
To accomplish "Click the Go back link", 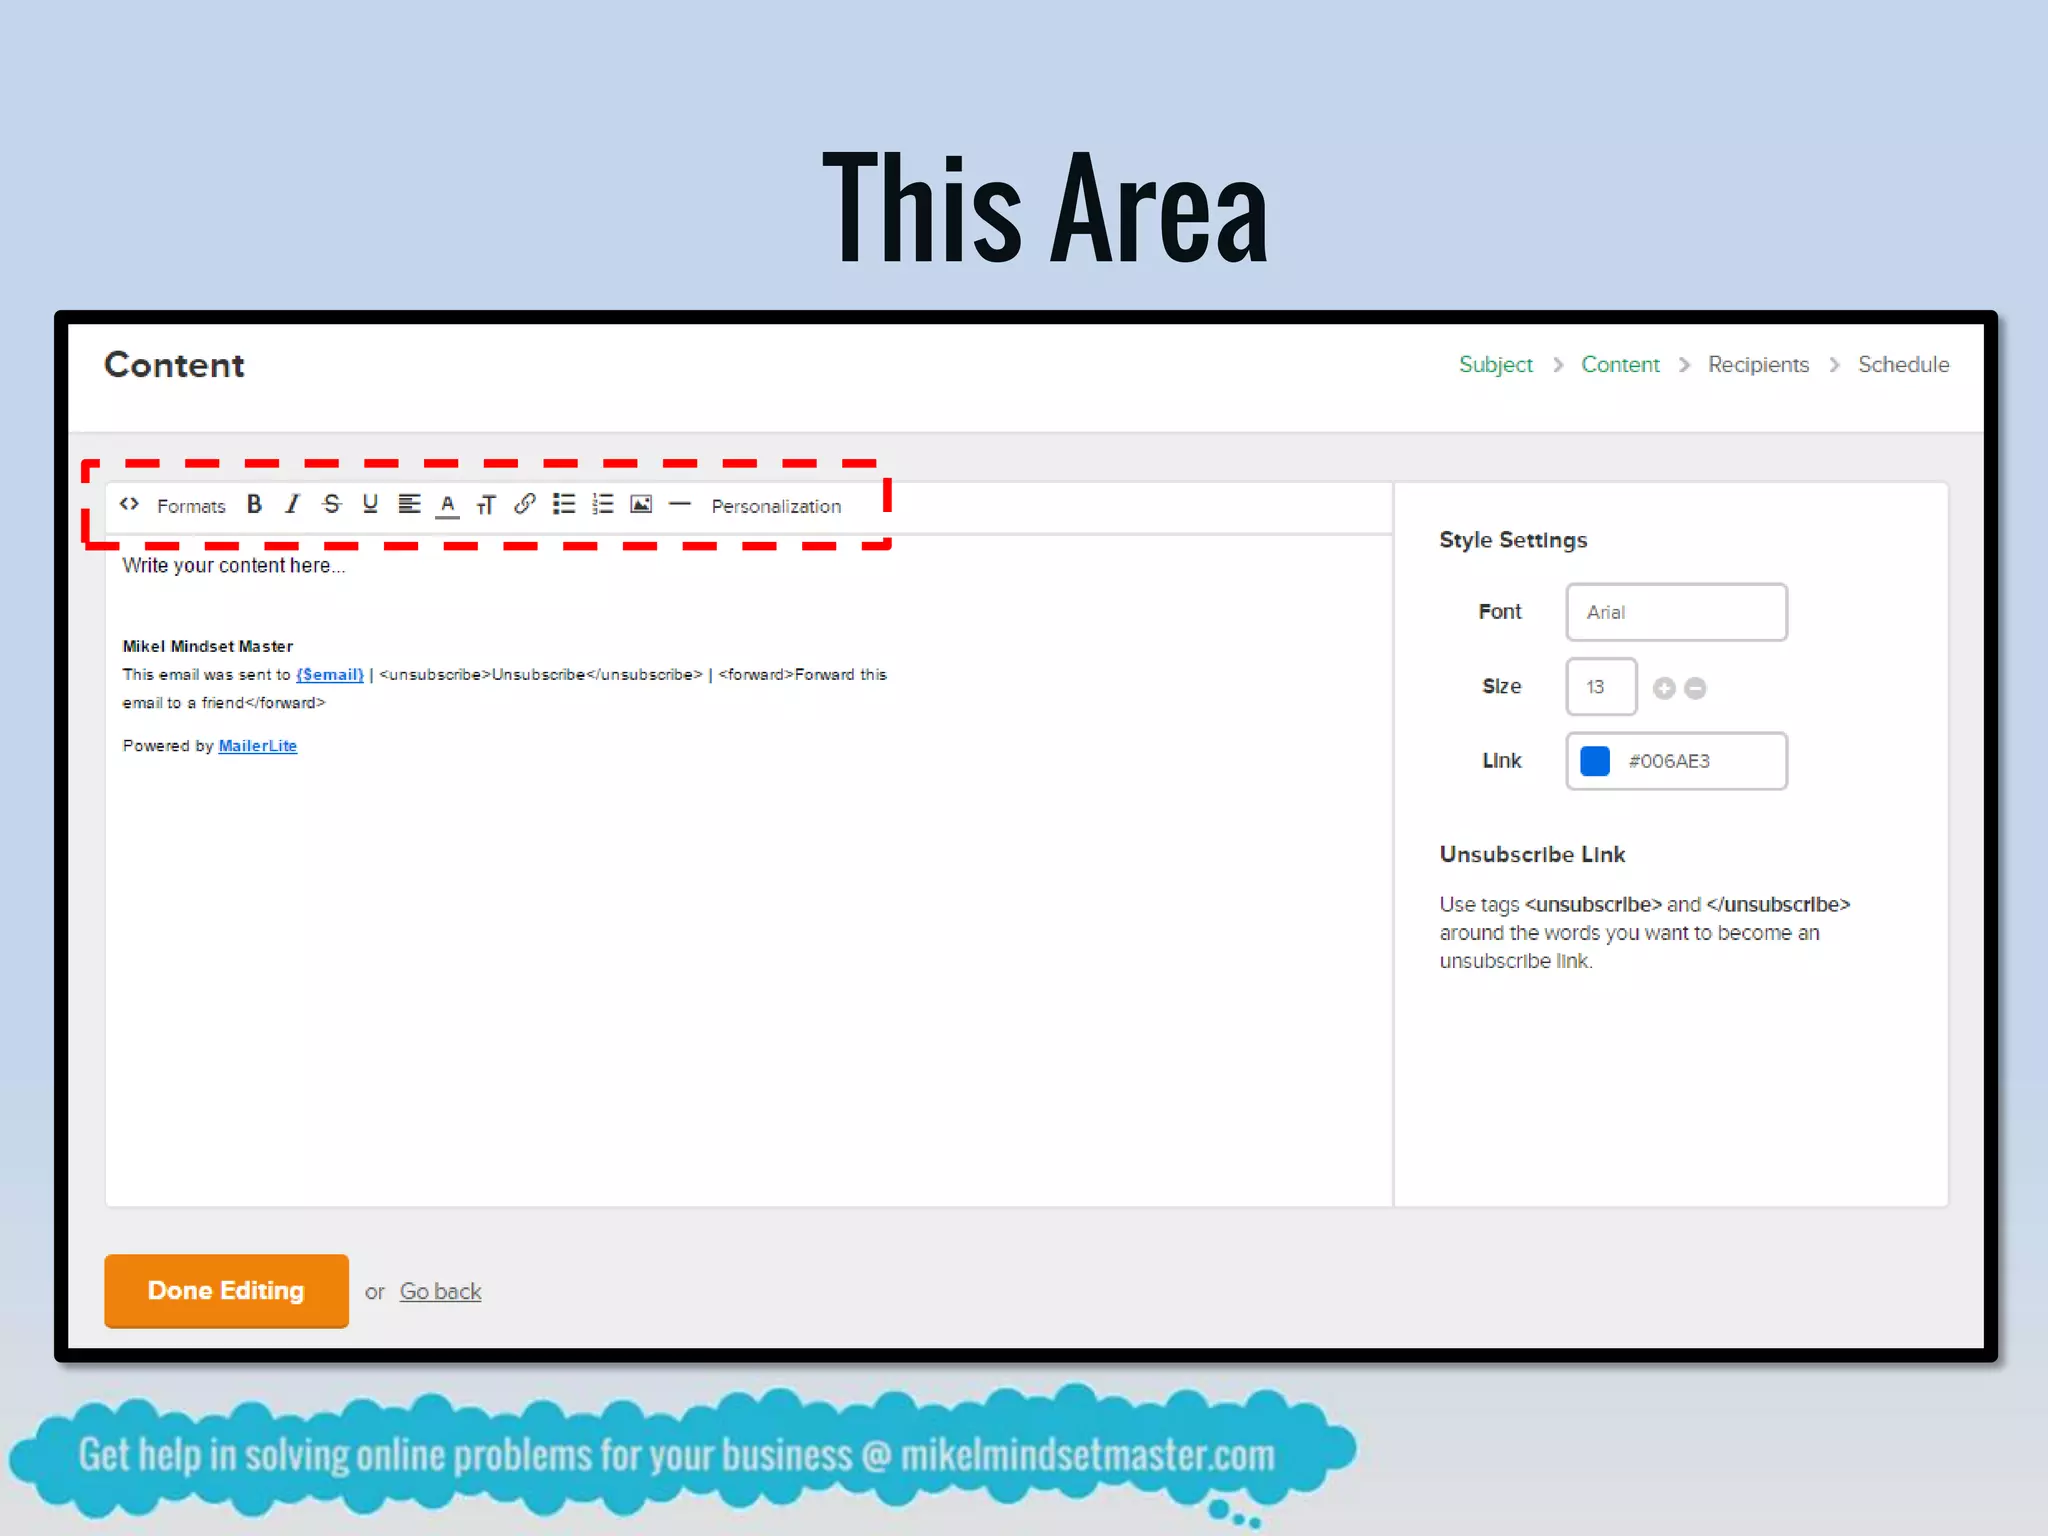I will tap(440, 1291).
